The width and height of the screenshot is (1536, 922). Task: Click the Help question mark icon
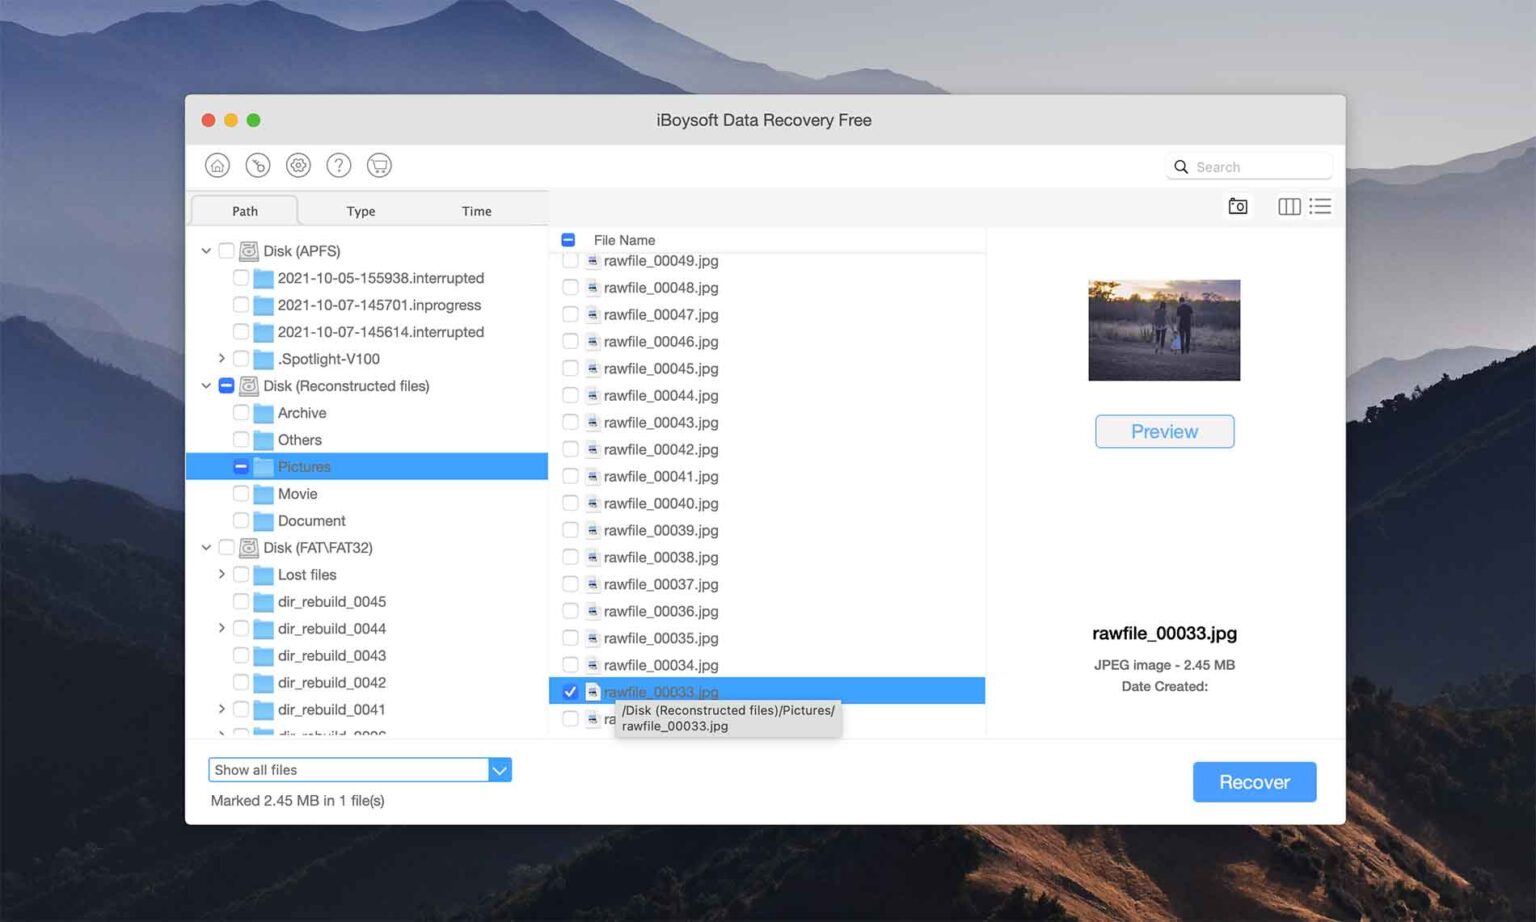pos(338,165)
